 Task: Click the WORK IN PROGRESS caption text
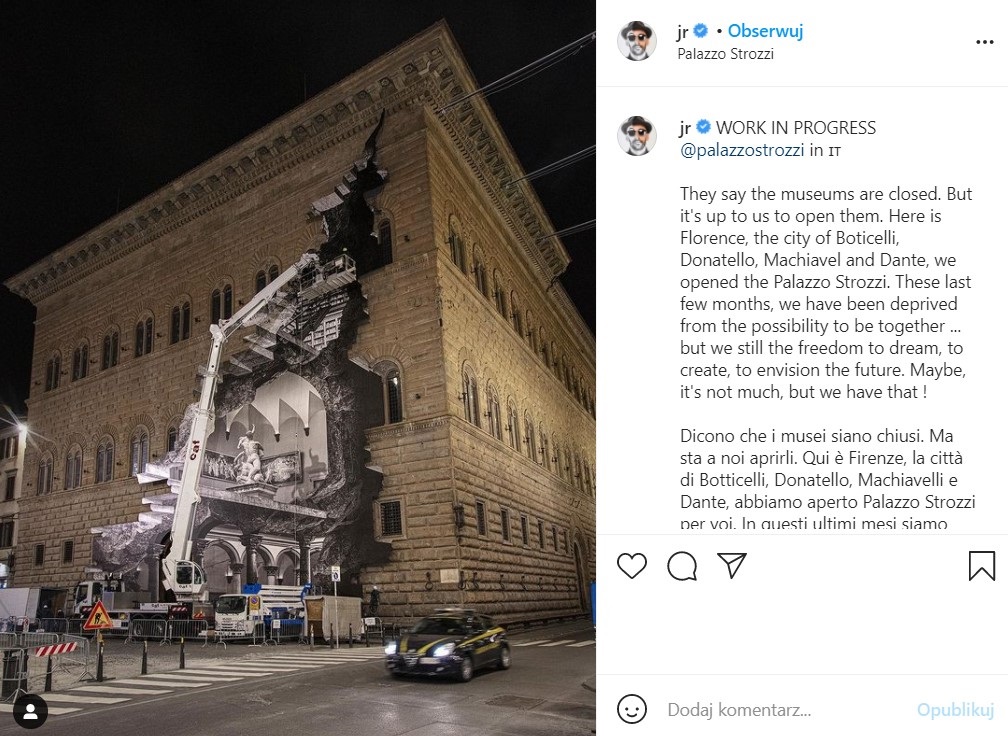(x=796, y=128)
